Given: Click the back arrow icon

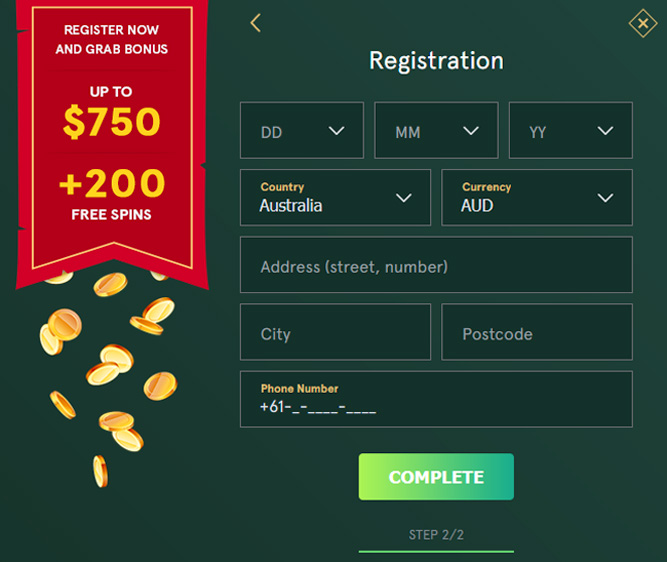Looking at the screenshot, I should 256,23.
